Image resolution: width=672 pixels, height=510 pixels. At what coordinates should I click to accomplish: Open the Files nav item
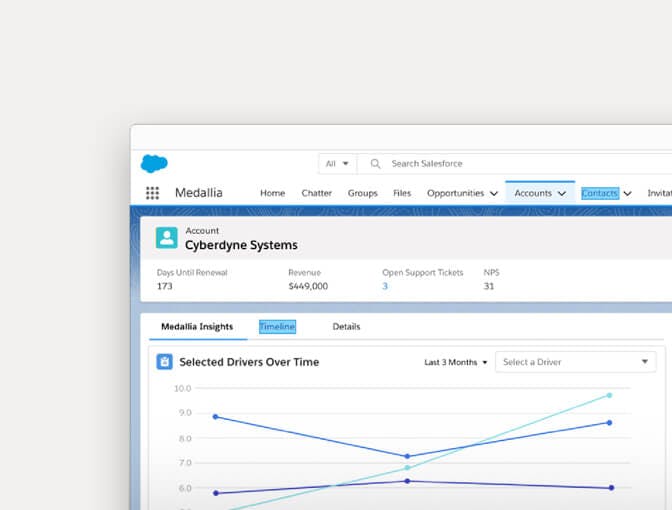coord(402,193)
